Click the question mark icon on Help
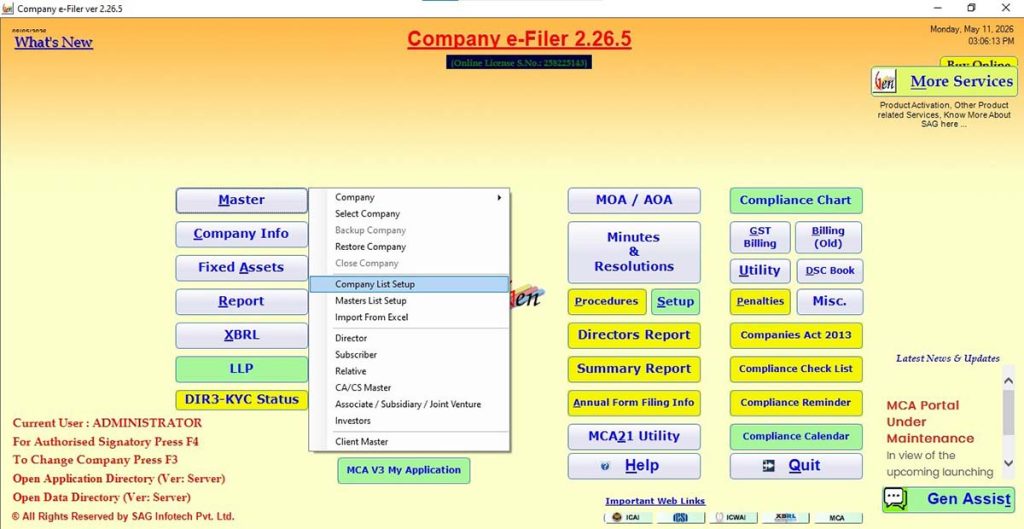The width and height of the screenshot is (1024, 529). (605, 466)
